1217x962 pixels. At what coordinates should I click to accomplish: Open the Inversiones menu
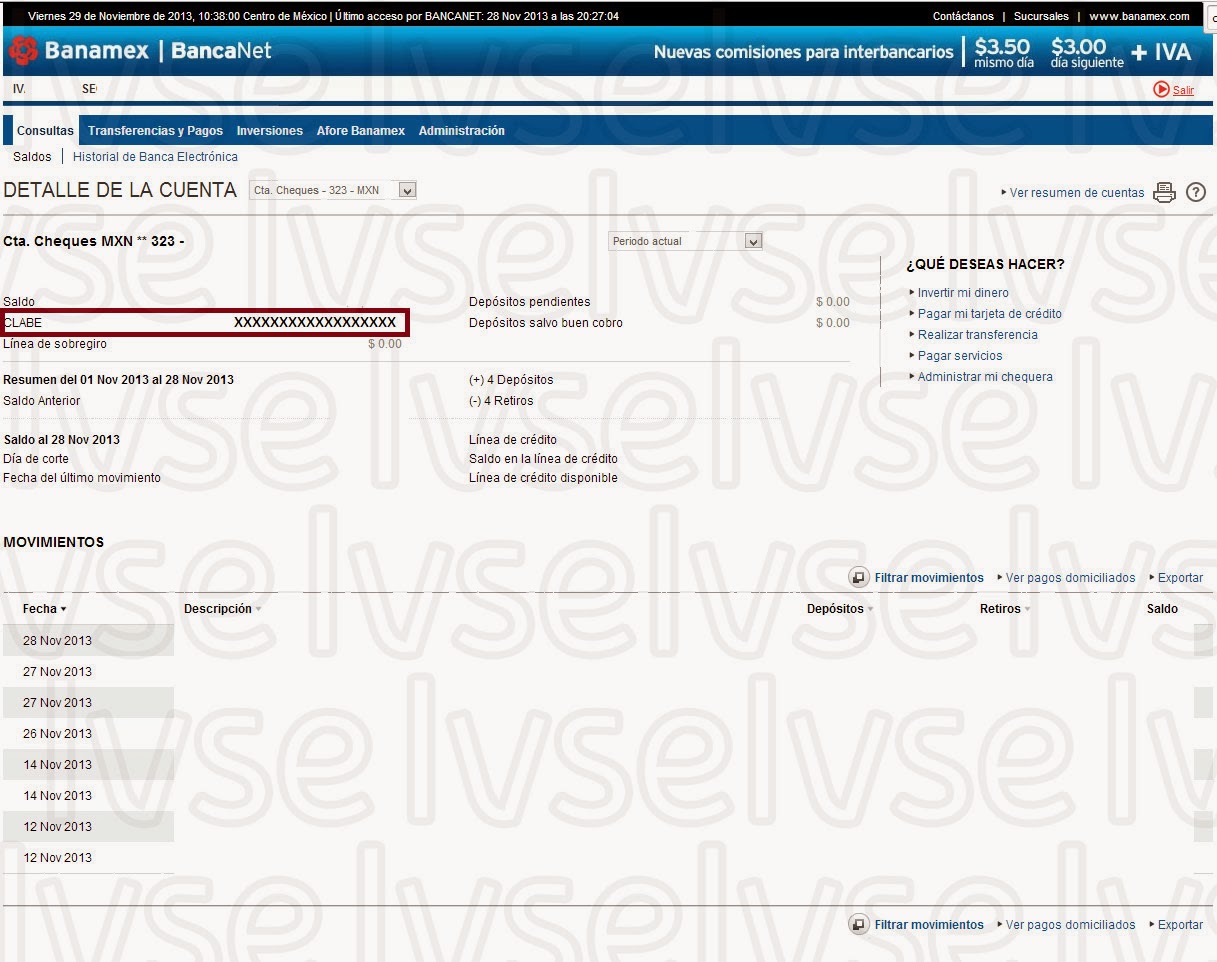coord(269,131)
